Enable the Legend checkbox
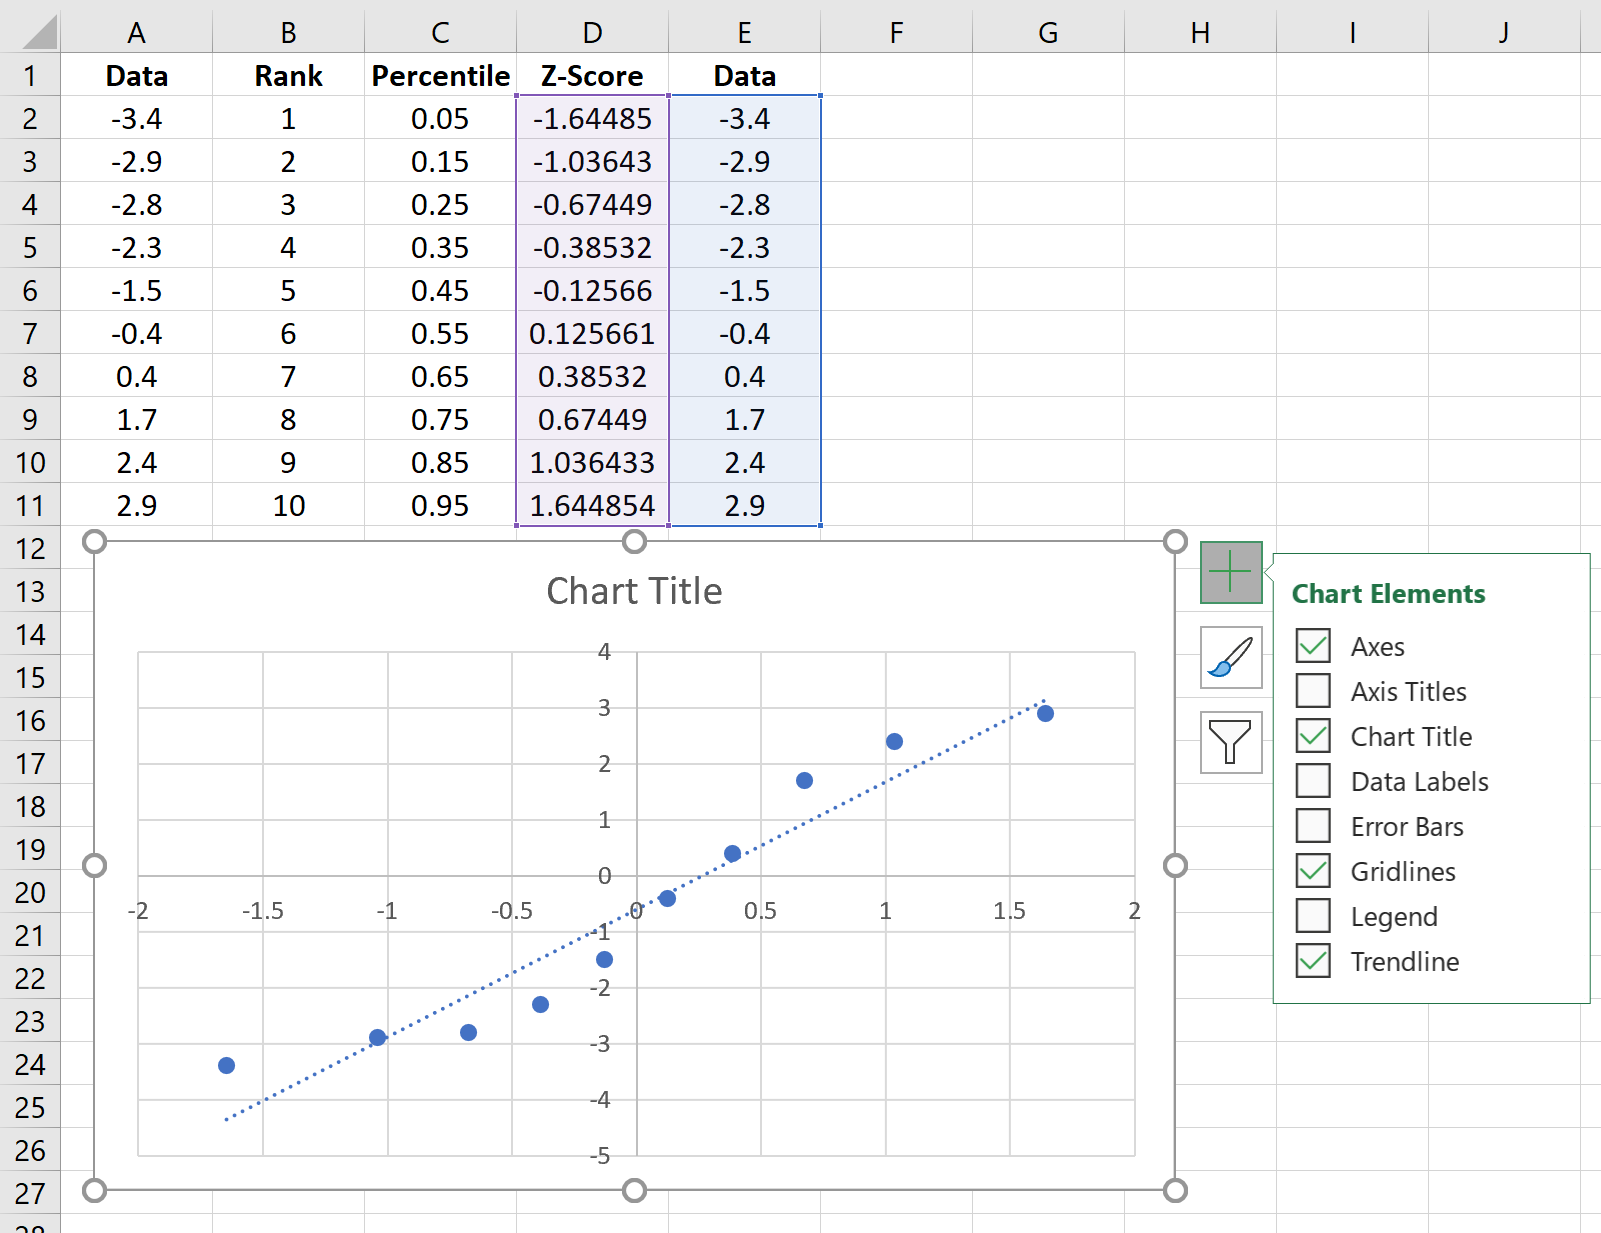 coord(1313,916)
